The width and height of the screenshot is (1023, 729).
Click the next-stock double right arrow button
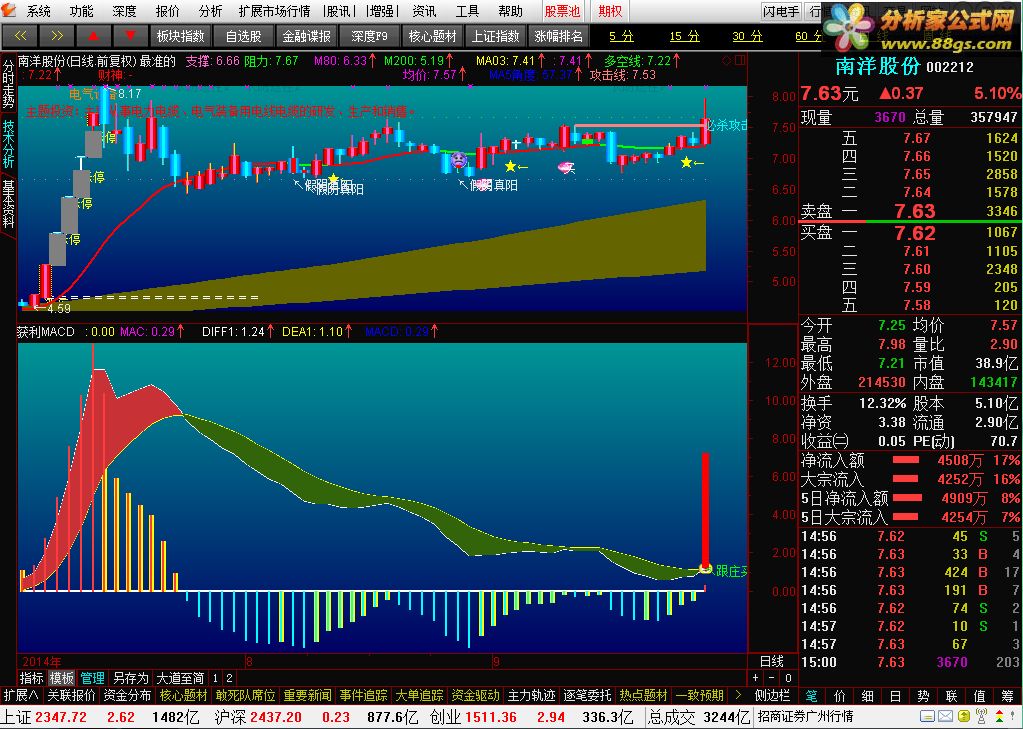coord(57,36)
